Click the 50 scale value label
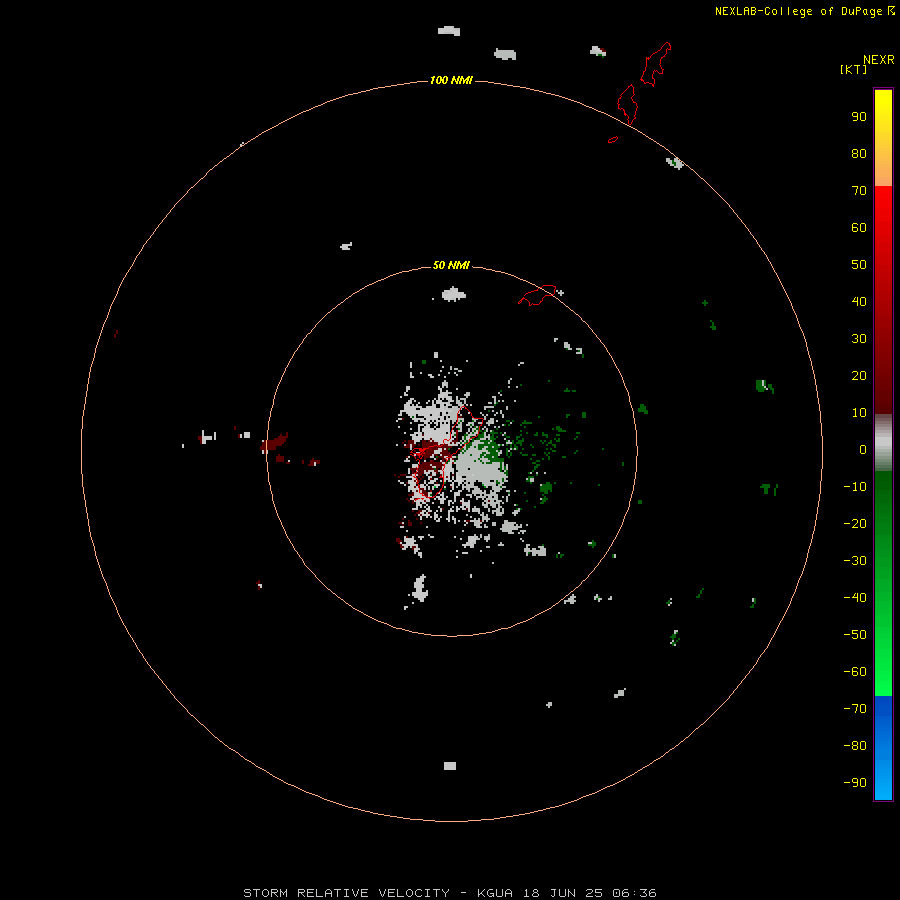The height and width of the screenshot is (900, 900). coord(859,265)
